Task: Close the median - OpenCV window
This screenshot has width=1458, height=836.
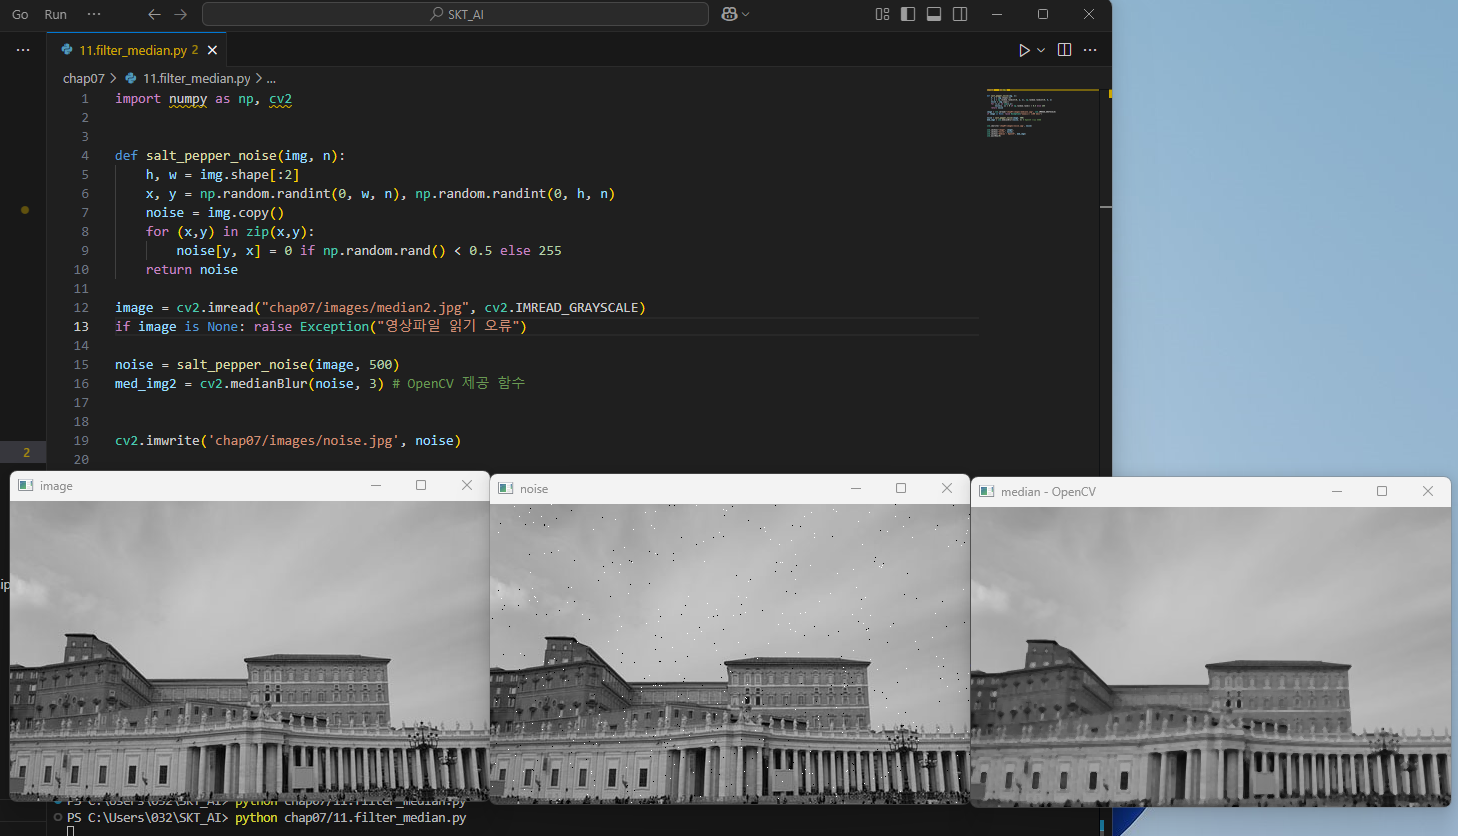Action: click(1427, 491)
